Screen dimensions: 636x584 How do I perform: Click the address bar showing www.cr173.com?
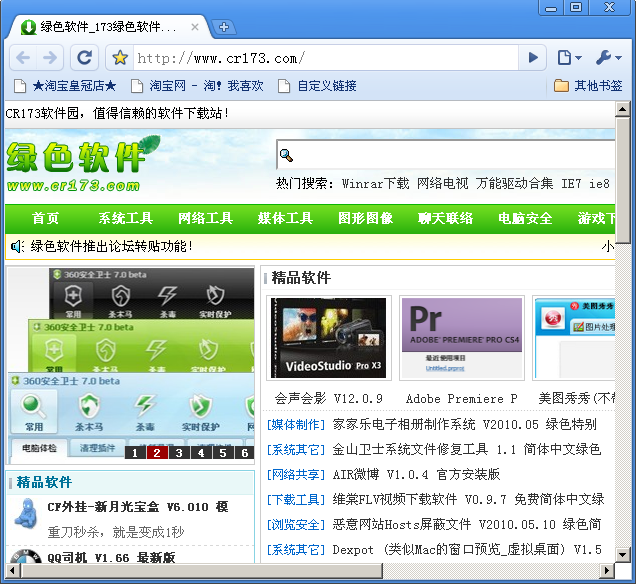(x=326, y=58)
